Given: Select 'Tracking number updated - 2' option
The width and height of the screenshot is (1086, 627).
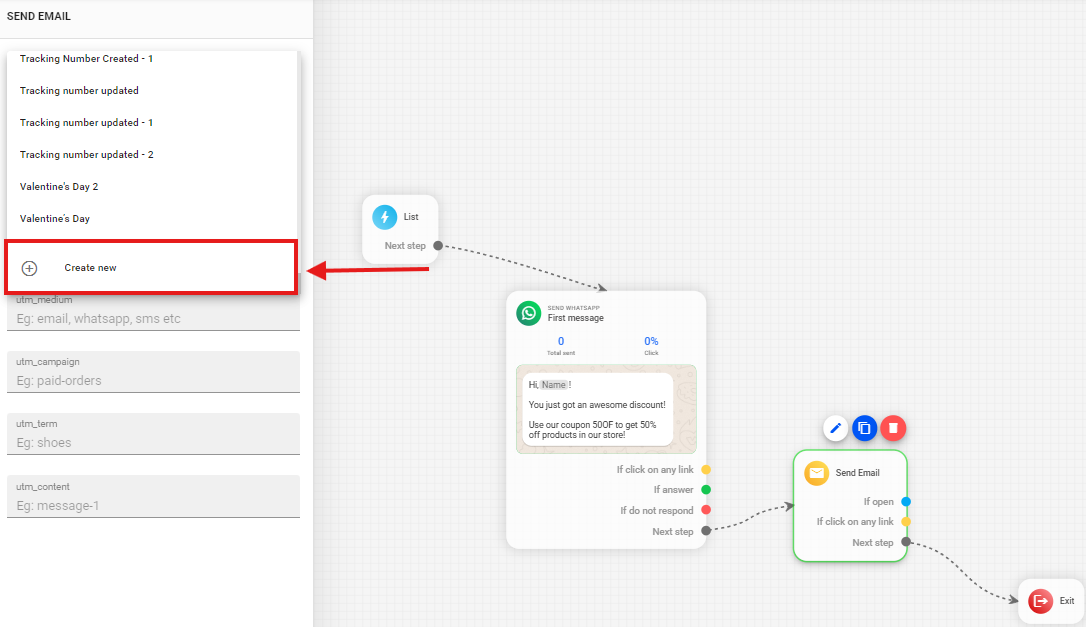Looking at the screenshot, I should click(86, 155).
